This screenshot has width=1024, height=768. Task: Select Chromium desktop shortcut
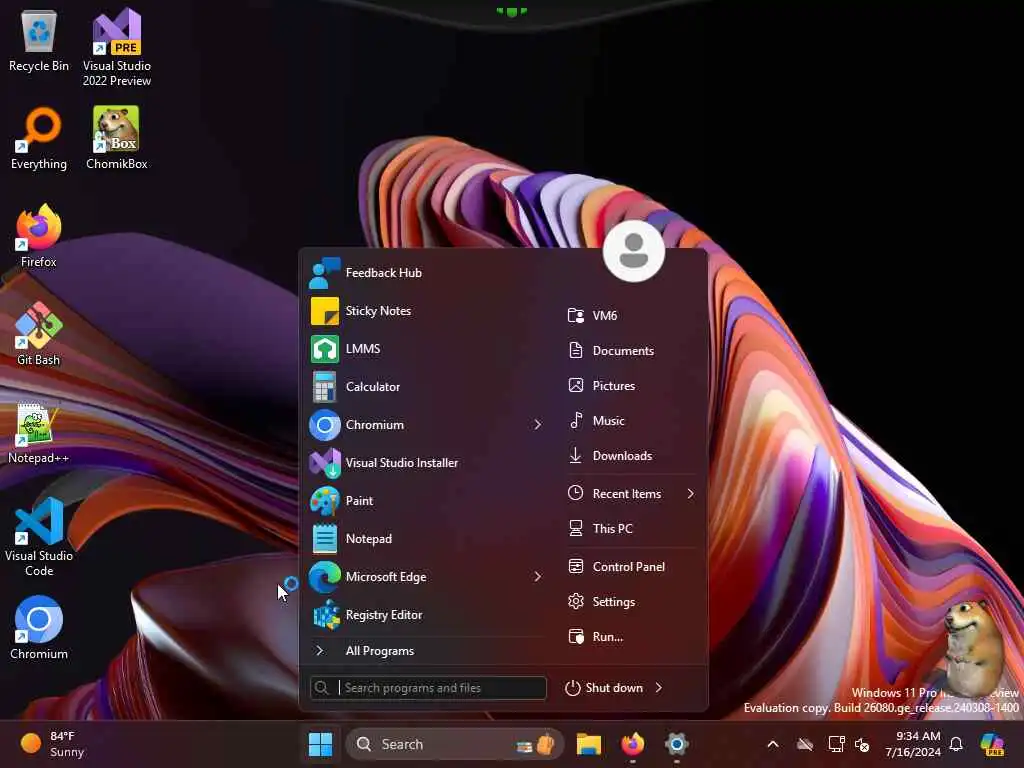click(x=39, y=628)
